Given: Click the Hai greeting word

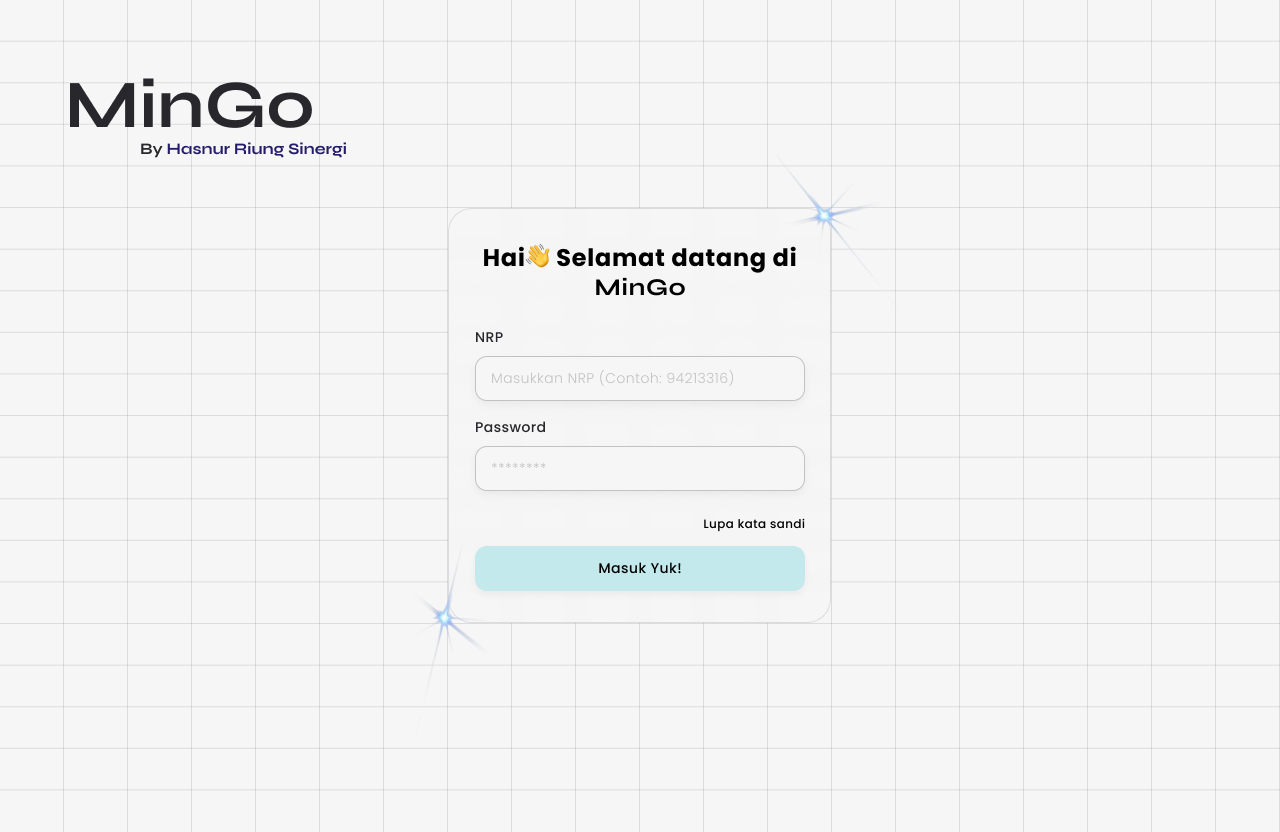Looking at the screenshot, I should (x=503, y=257).
